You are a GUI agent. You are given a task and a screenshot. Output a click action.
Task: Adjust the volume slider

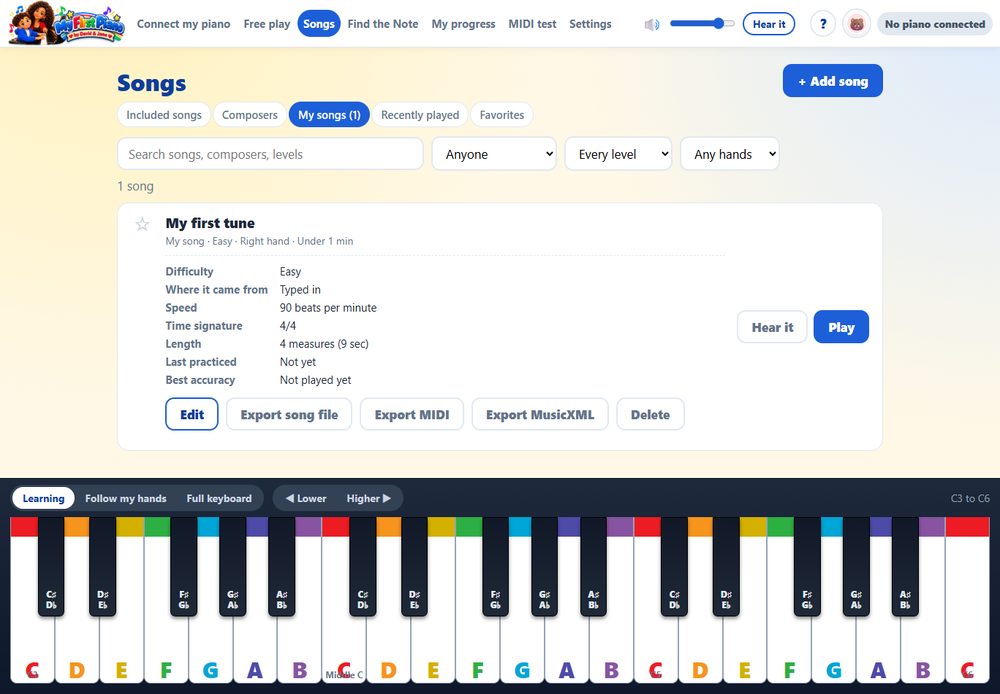[x=702, y=24]
